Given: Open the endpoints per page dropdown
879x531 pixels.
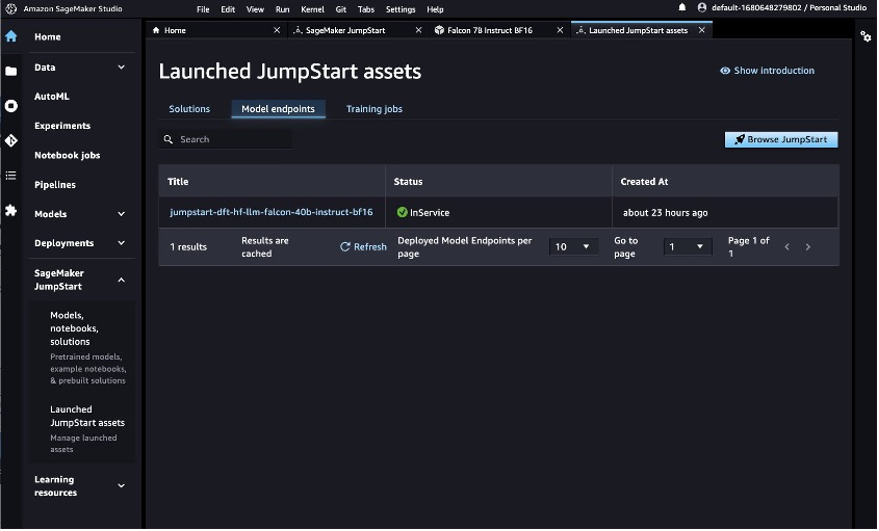Looking at the screenshot, I should pos(572,247).
